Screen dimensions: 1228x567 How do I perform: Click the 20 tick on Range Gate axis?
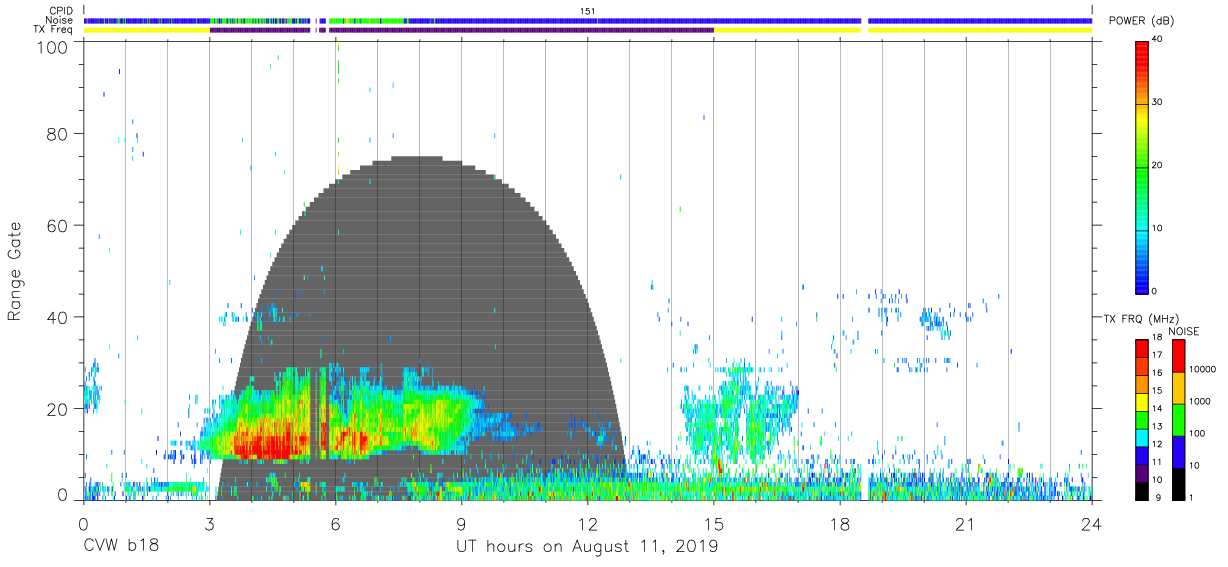[56, 409]
